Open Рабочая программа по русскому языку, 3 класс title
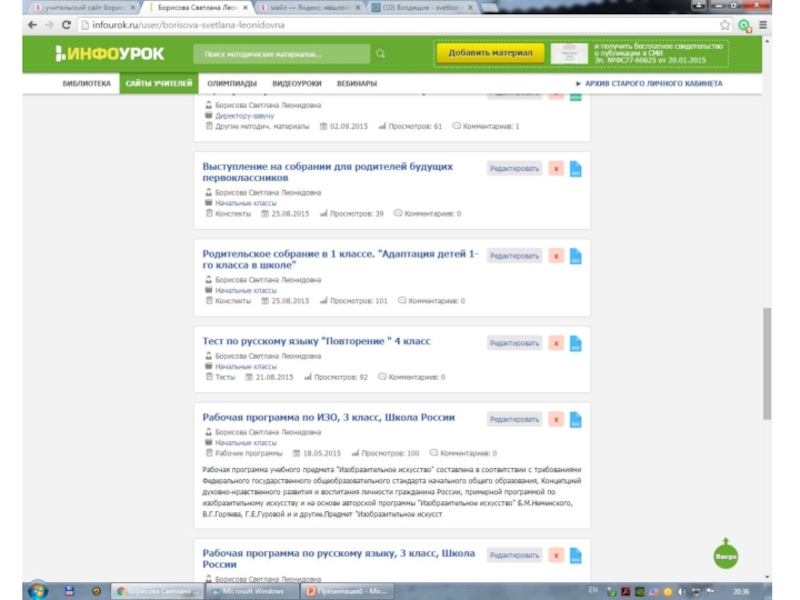This screenshot has height=600, width=800. (x=339, y=559)
